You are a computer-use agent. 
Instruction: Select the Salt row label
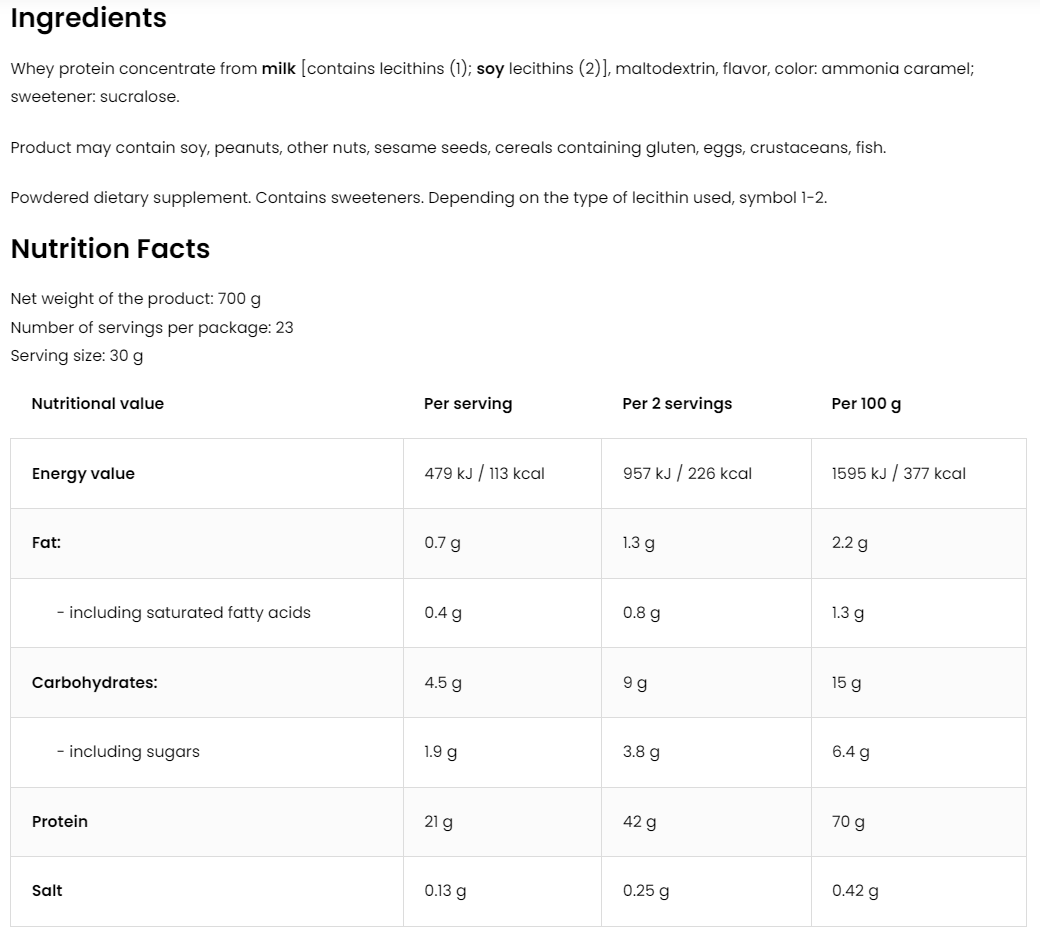click(x=47, y=891)
